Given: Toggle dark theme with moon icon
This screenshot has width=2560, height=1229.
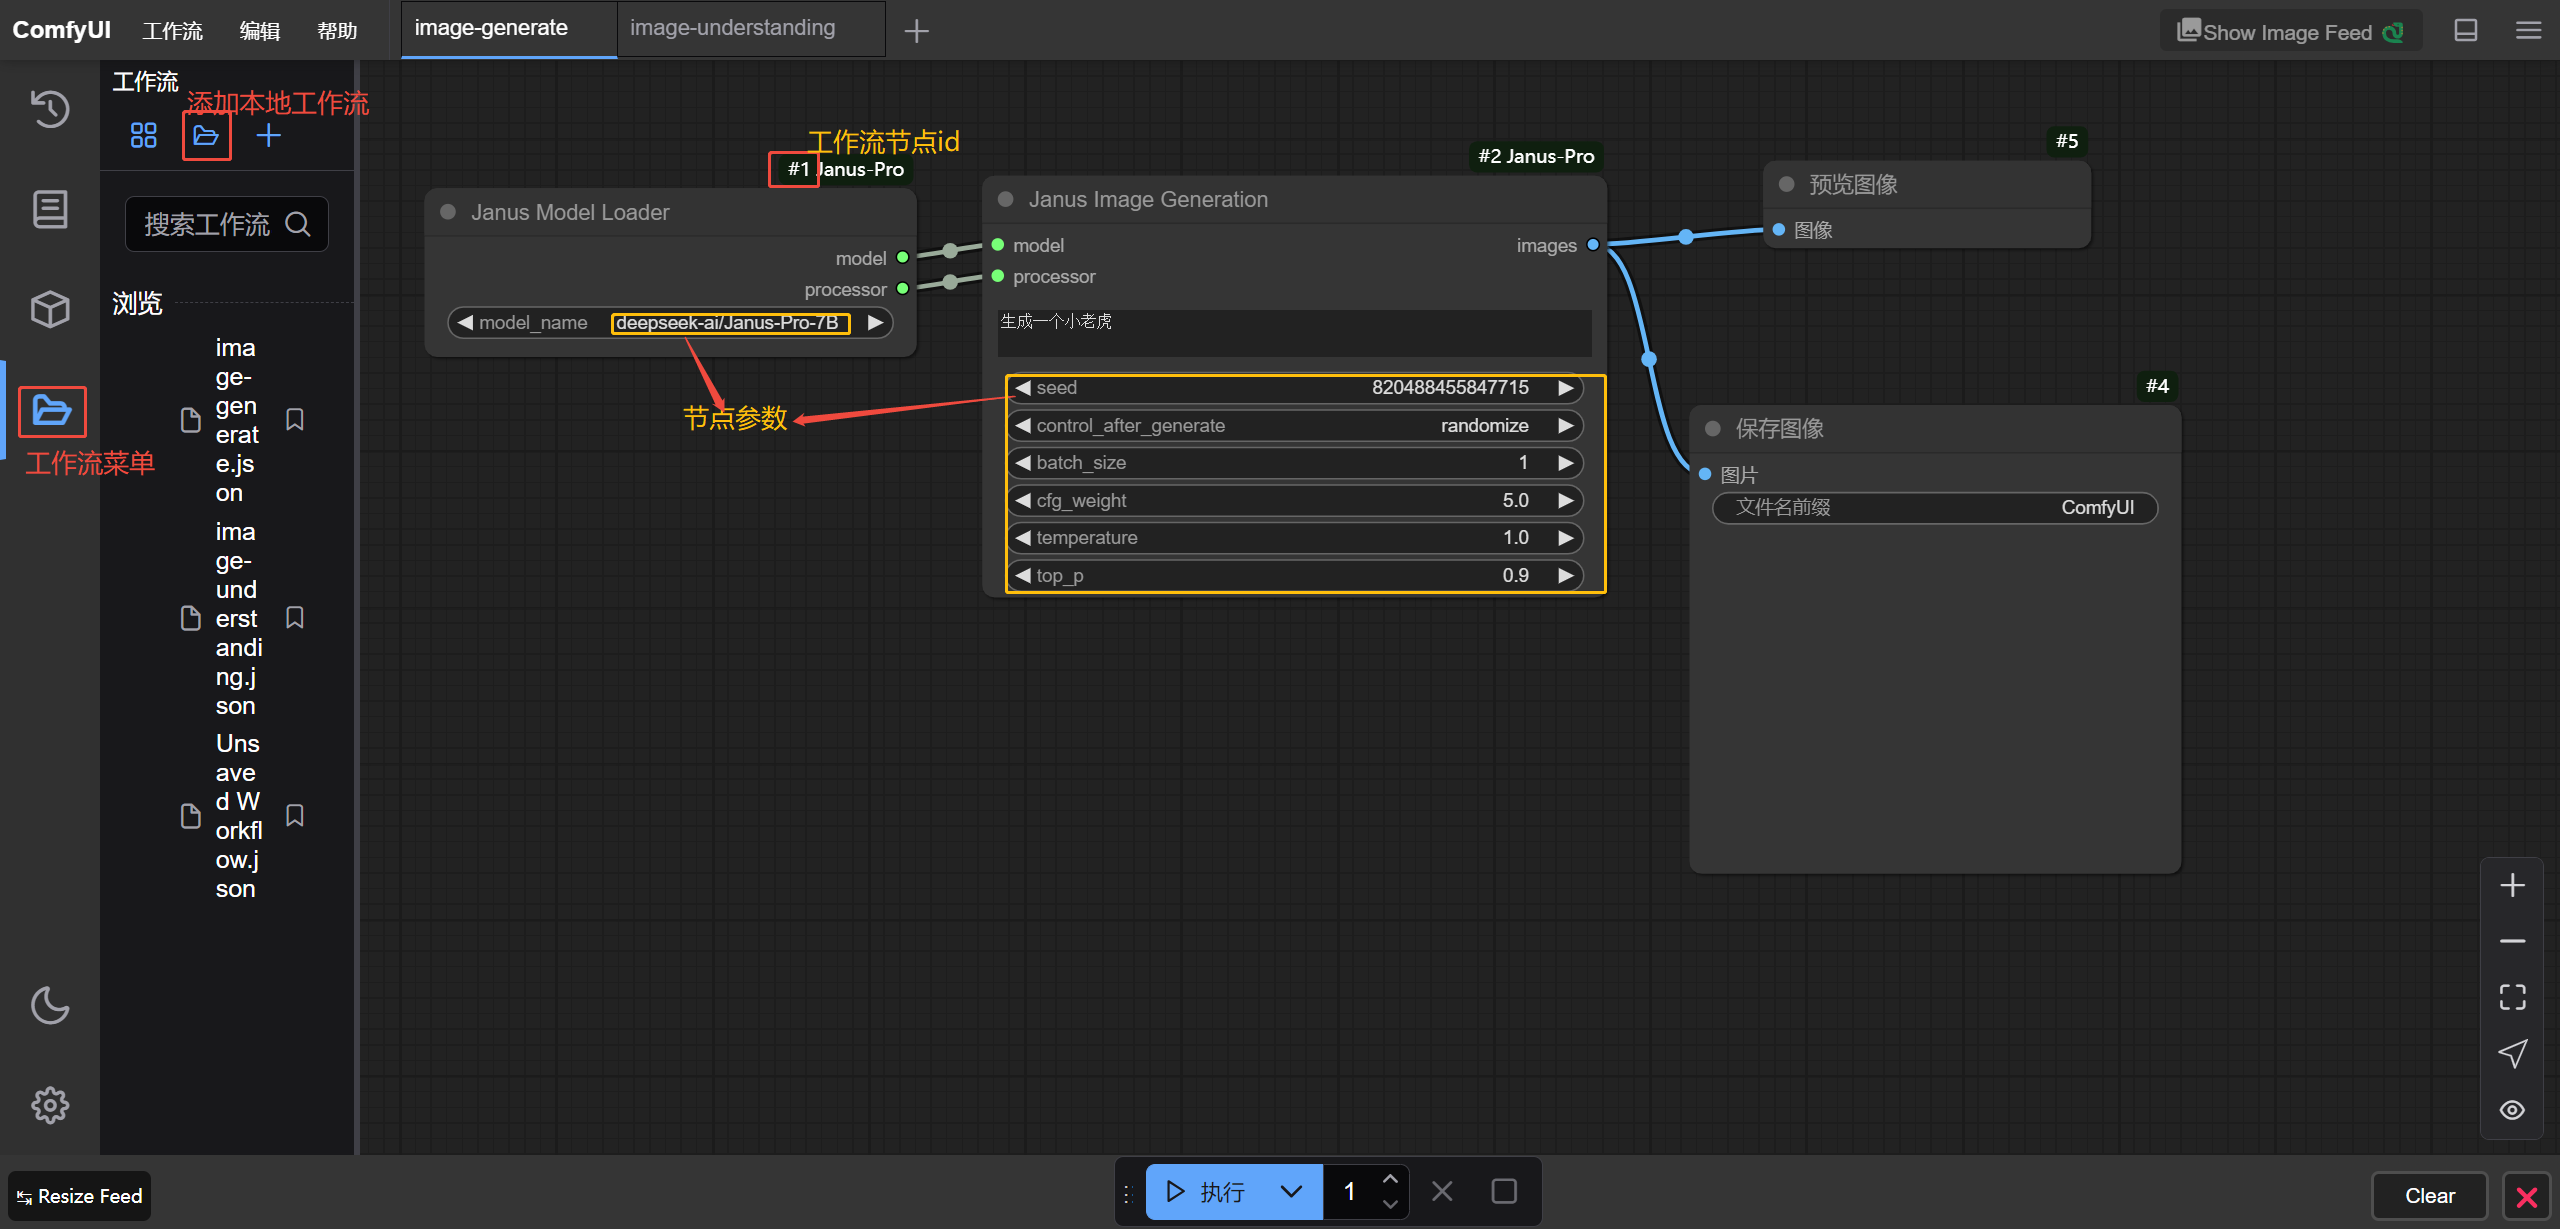Looking at the screenshot, I should pos(50,1005).
